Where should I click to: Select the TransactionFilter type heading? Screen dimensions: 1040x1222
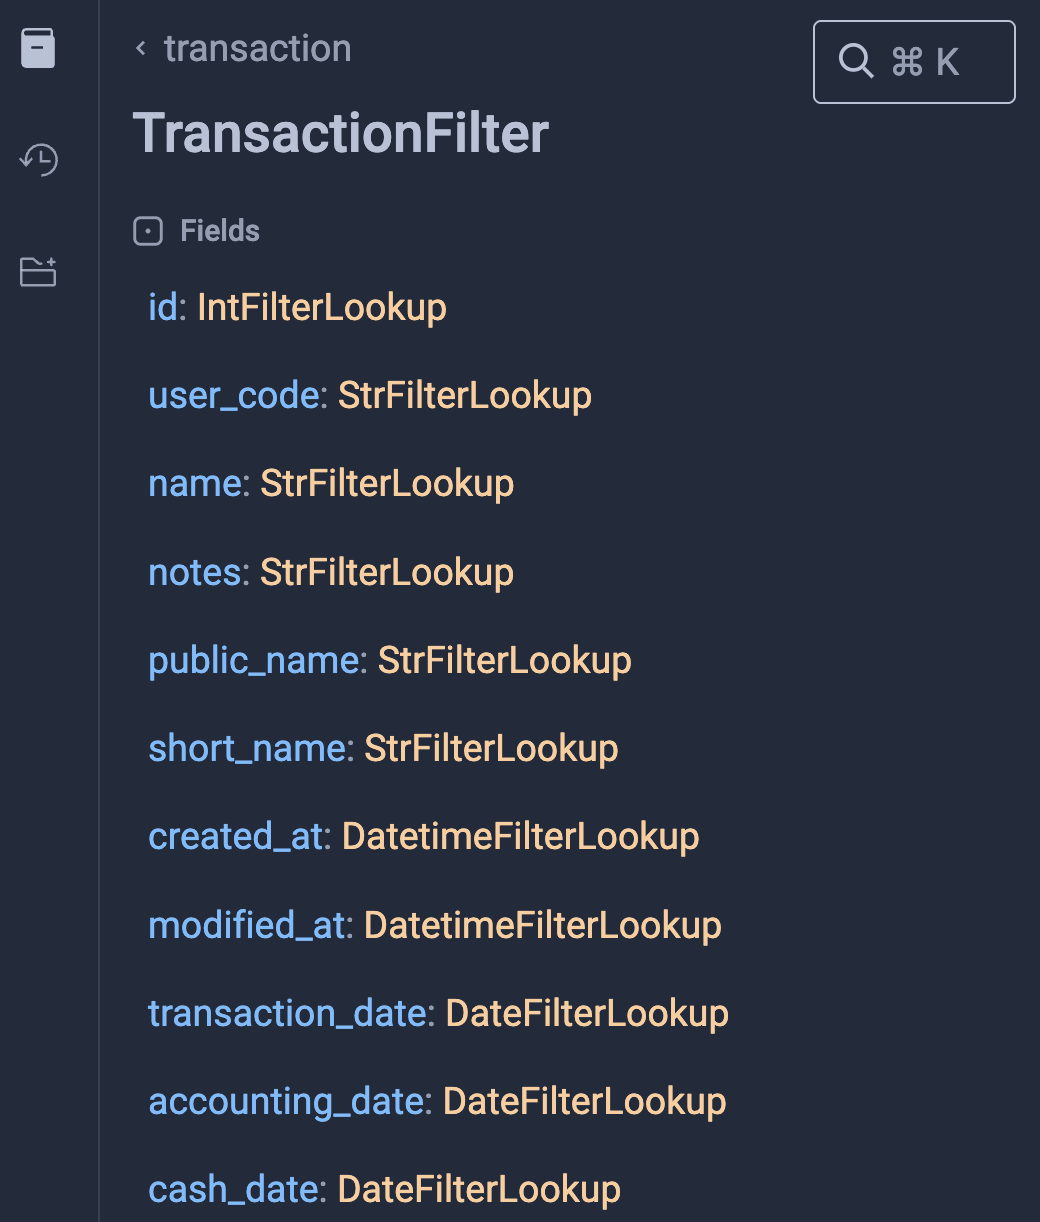tap(341, 133)
